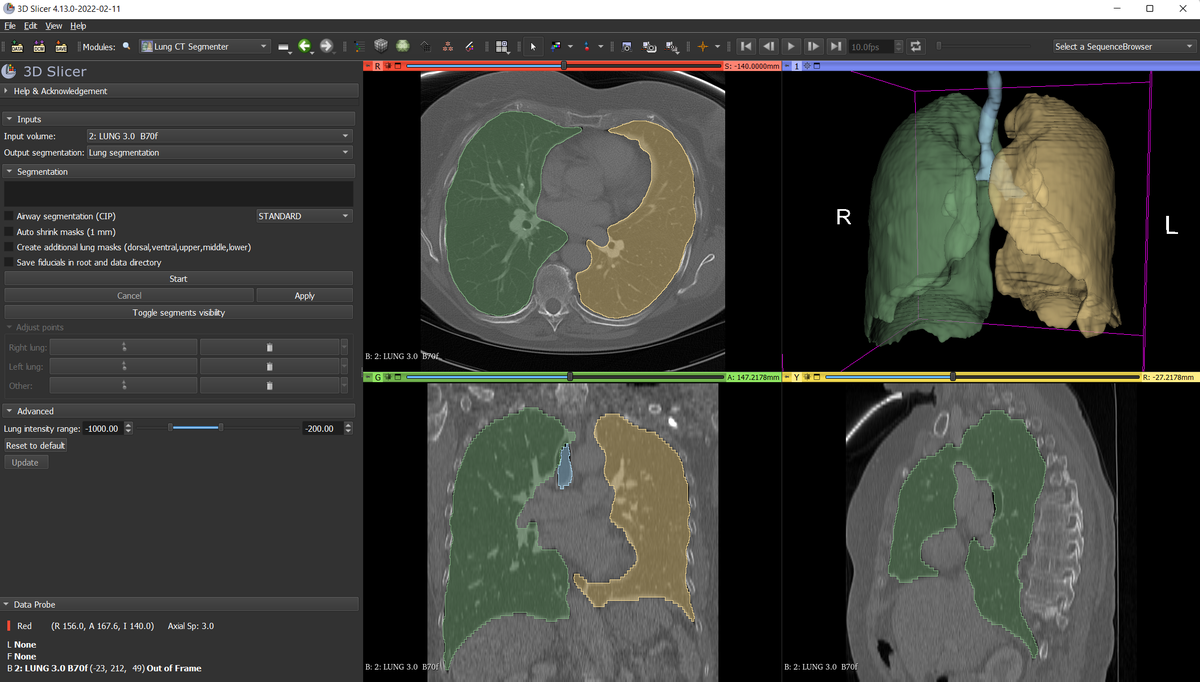Open the Select a SequenceBrowser dropdown

(1120, 45)
